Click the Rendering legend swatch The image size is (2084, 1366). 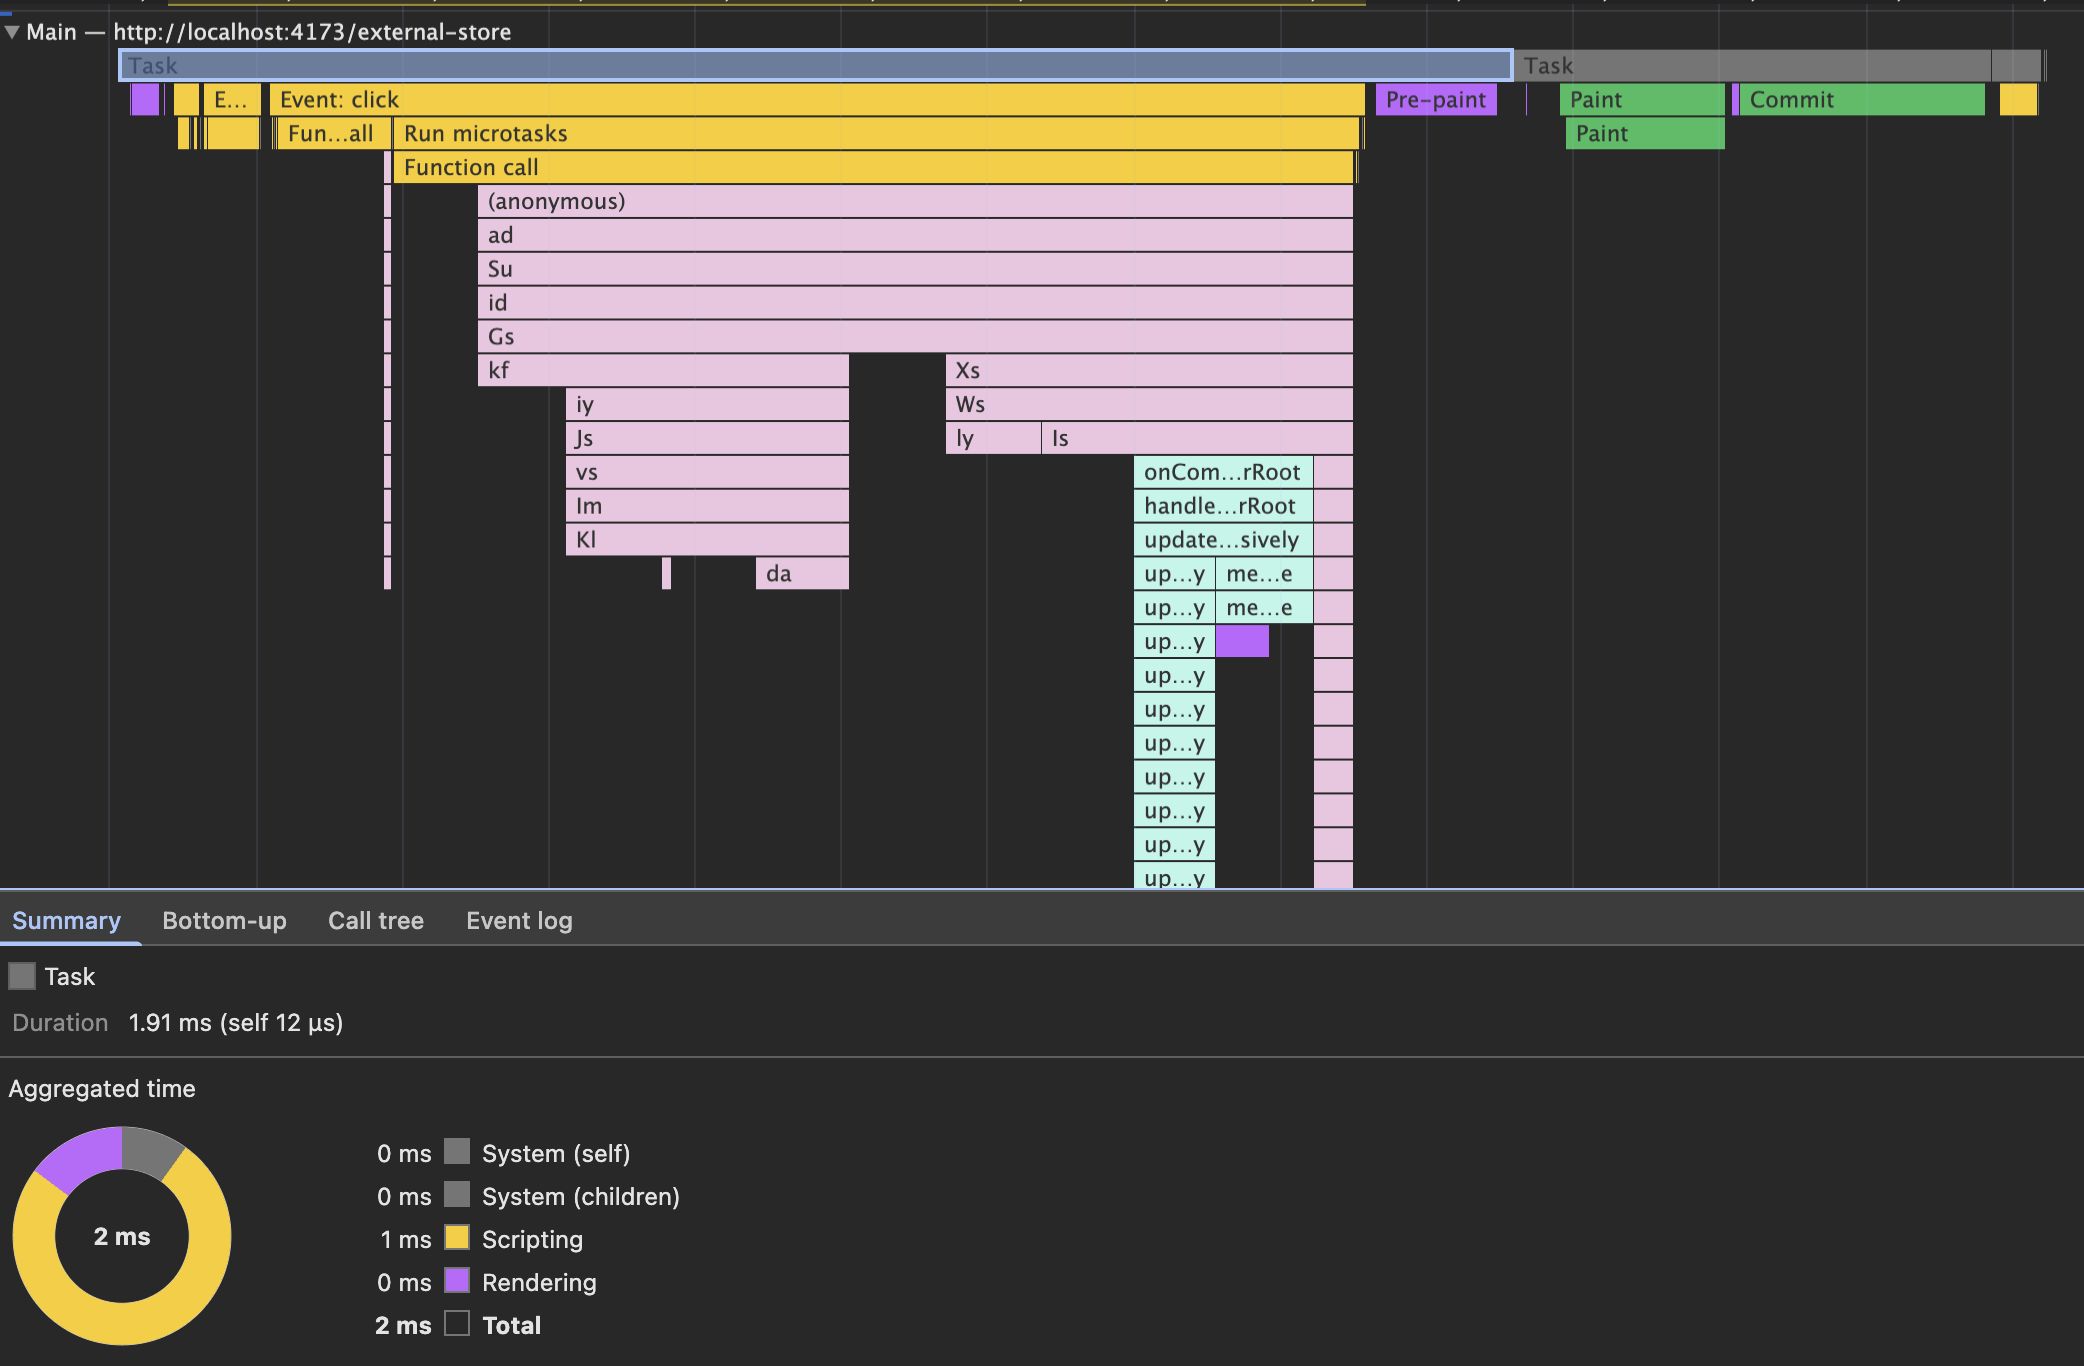click(x=457, y=1281)
